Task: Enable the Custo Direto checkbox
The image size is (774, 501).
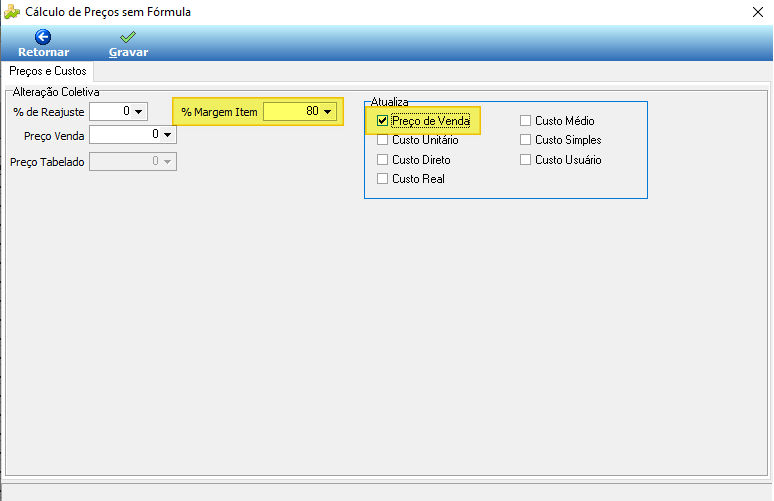Action: (382, 160)
